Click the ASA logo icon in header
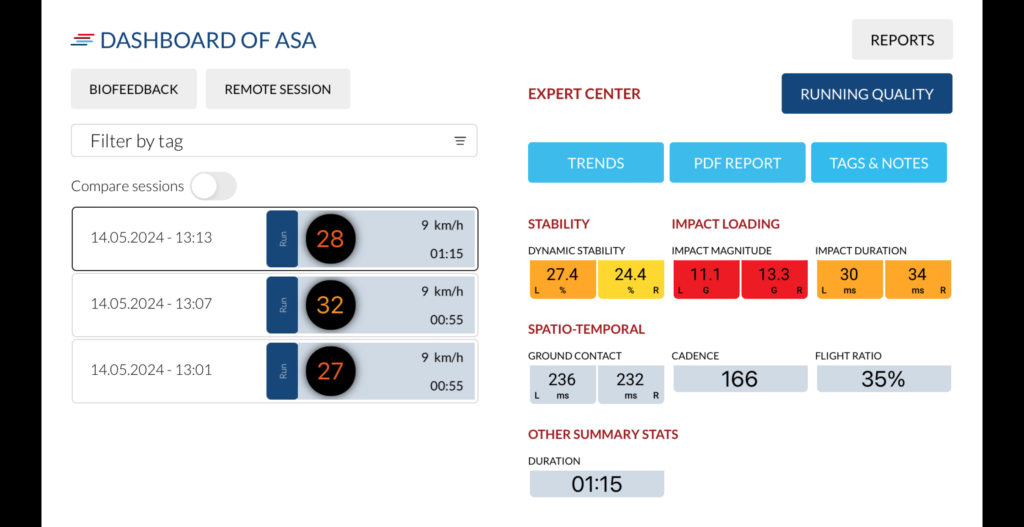This screenshot has width=1024, height=527. 82,40
